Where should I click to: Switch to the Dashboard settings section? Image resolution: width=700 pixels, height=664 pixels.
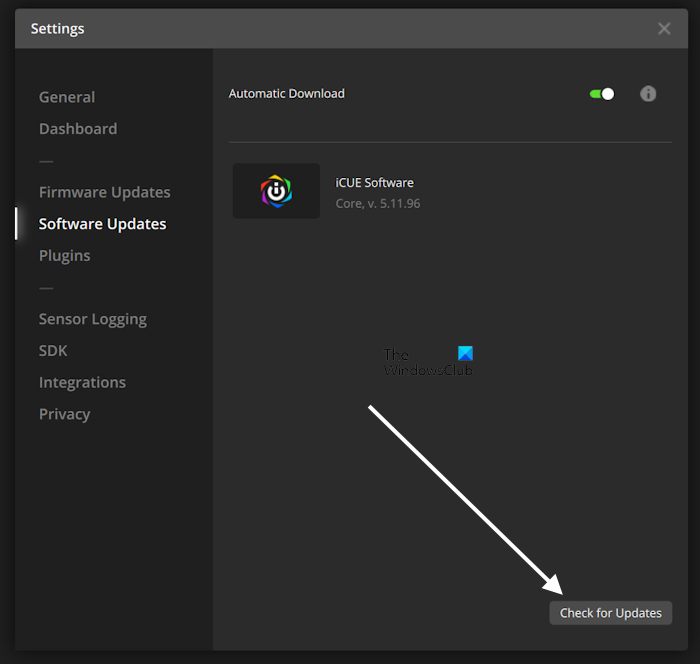click(x=78, y=129)
